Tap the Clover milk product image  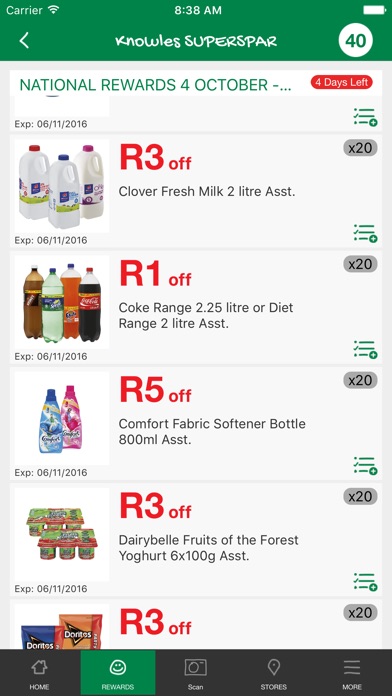(x=62, y=186)
